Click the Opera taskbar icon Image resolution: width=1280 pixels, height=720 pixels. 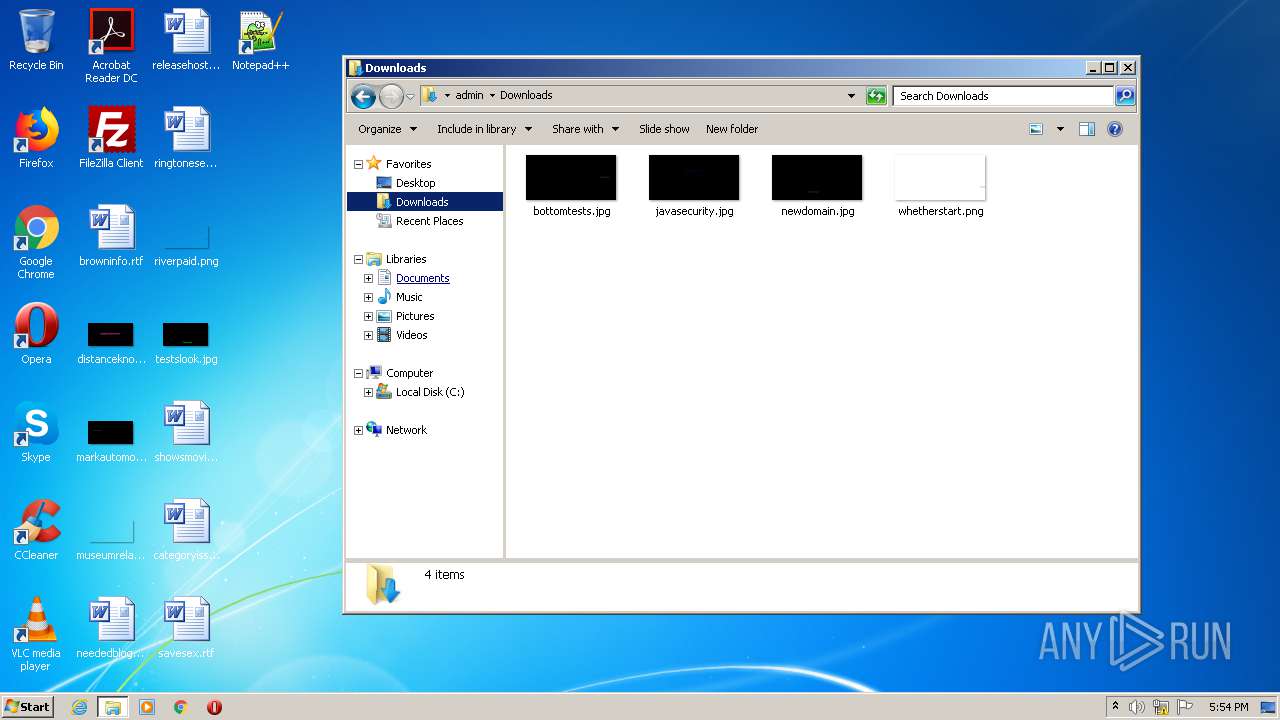tap(214, 707)
